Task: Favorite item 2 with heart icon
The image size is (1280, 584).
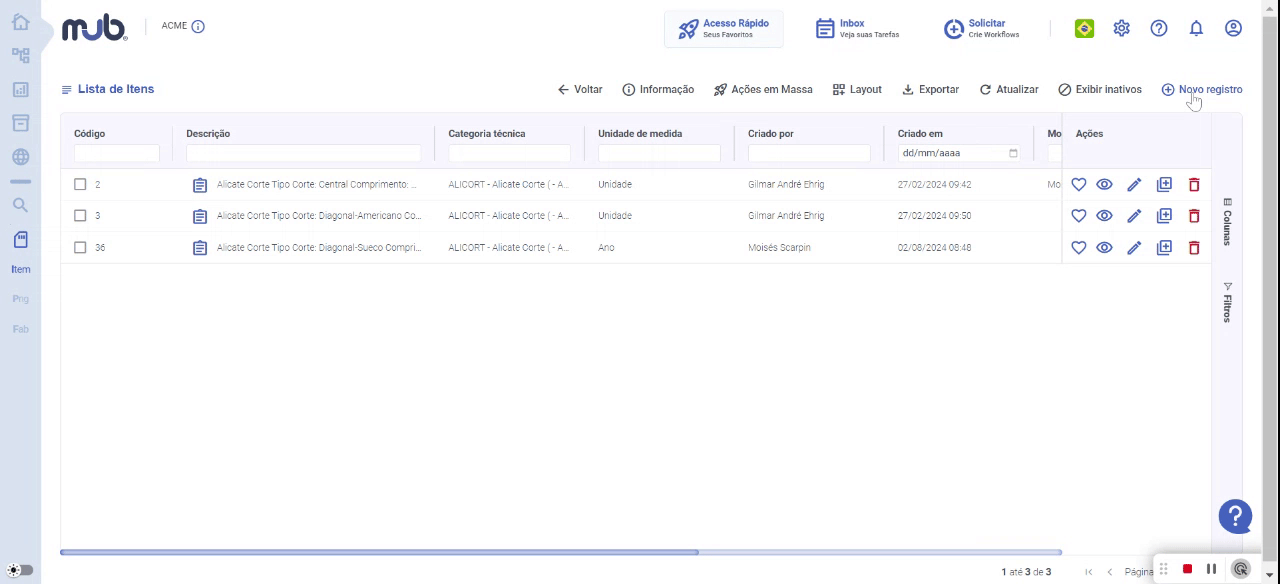Action: (1078, 185)
